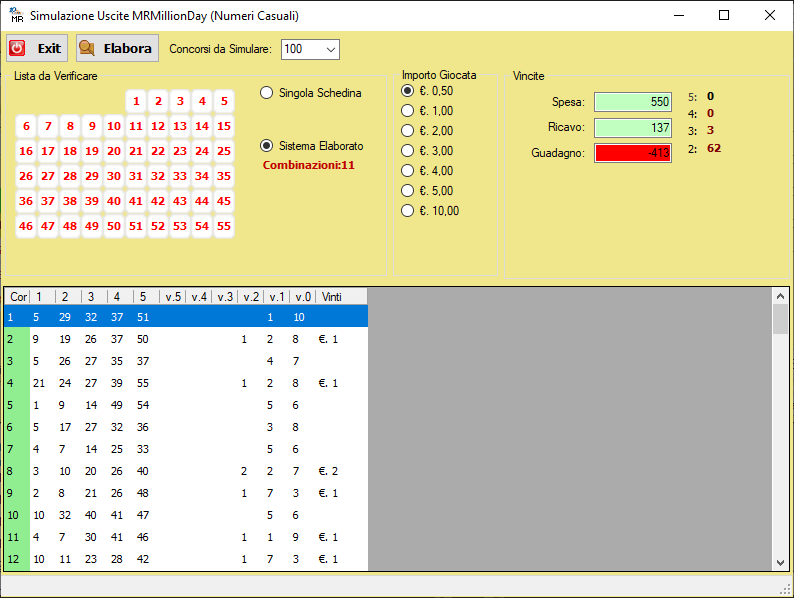Toggle number 33 in the verification grid
The image size is (794, 598).
coord(180,176)
